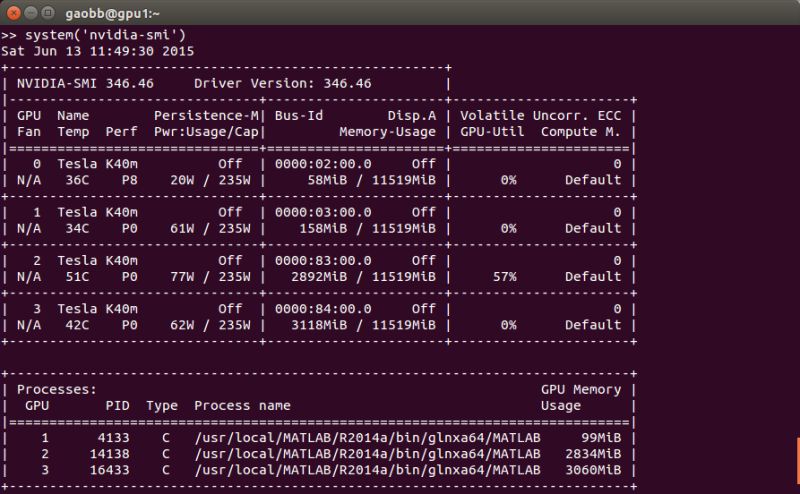Click process memory usage 3060MiB
The width and height of the screenshot is (800, 494).
coord(593,470)
